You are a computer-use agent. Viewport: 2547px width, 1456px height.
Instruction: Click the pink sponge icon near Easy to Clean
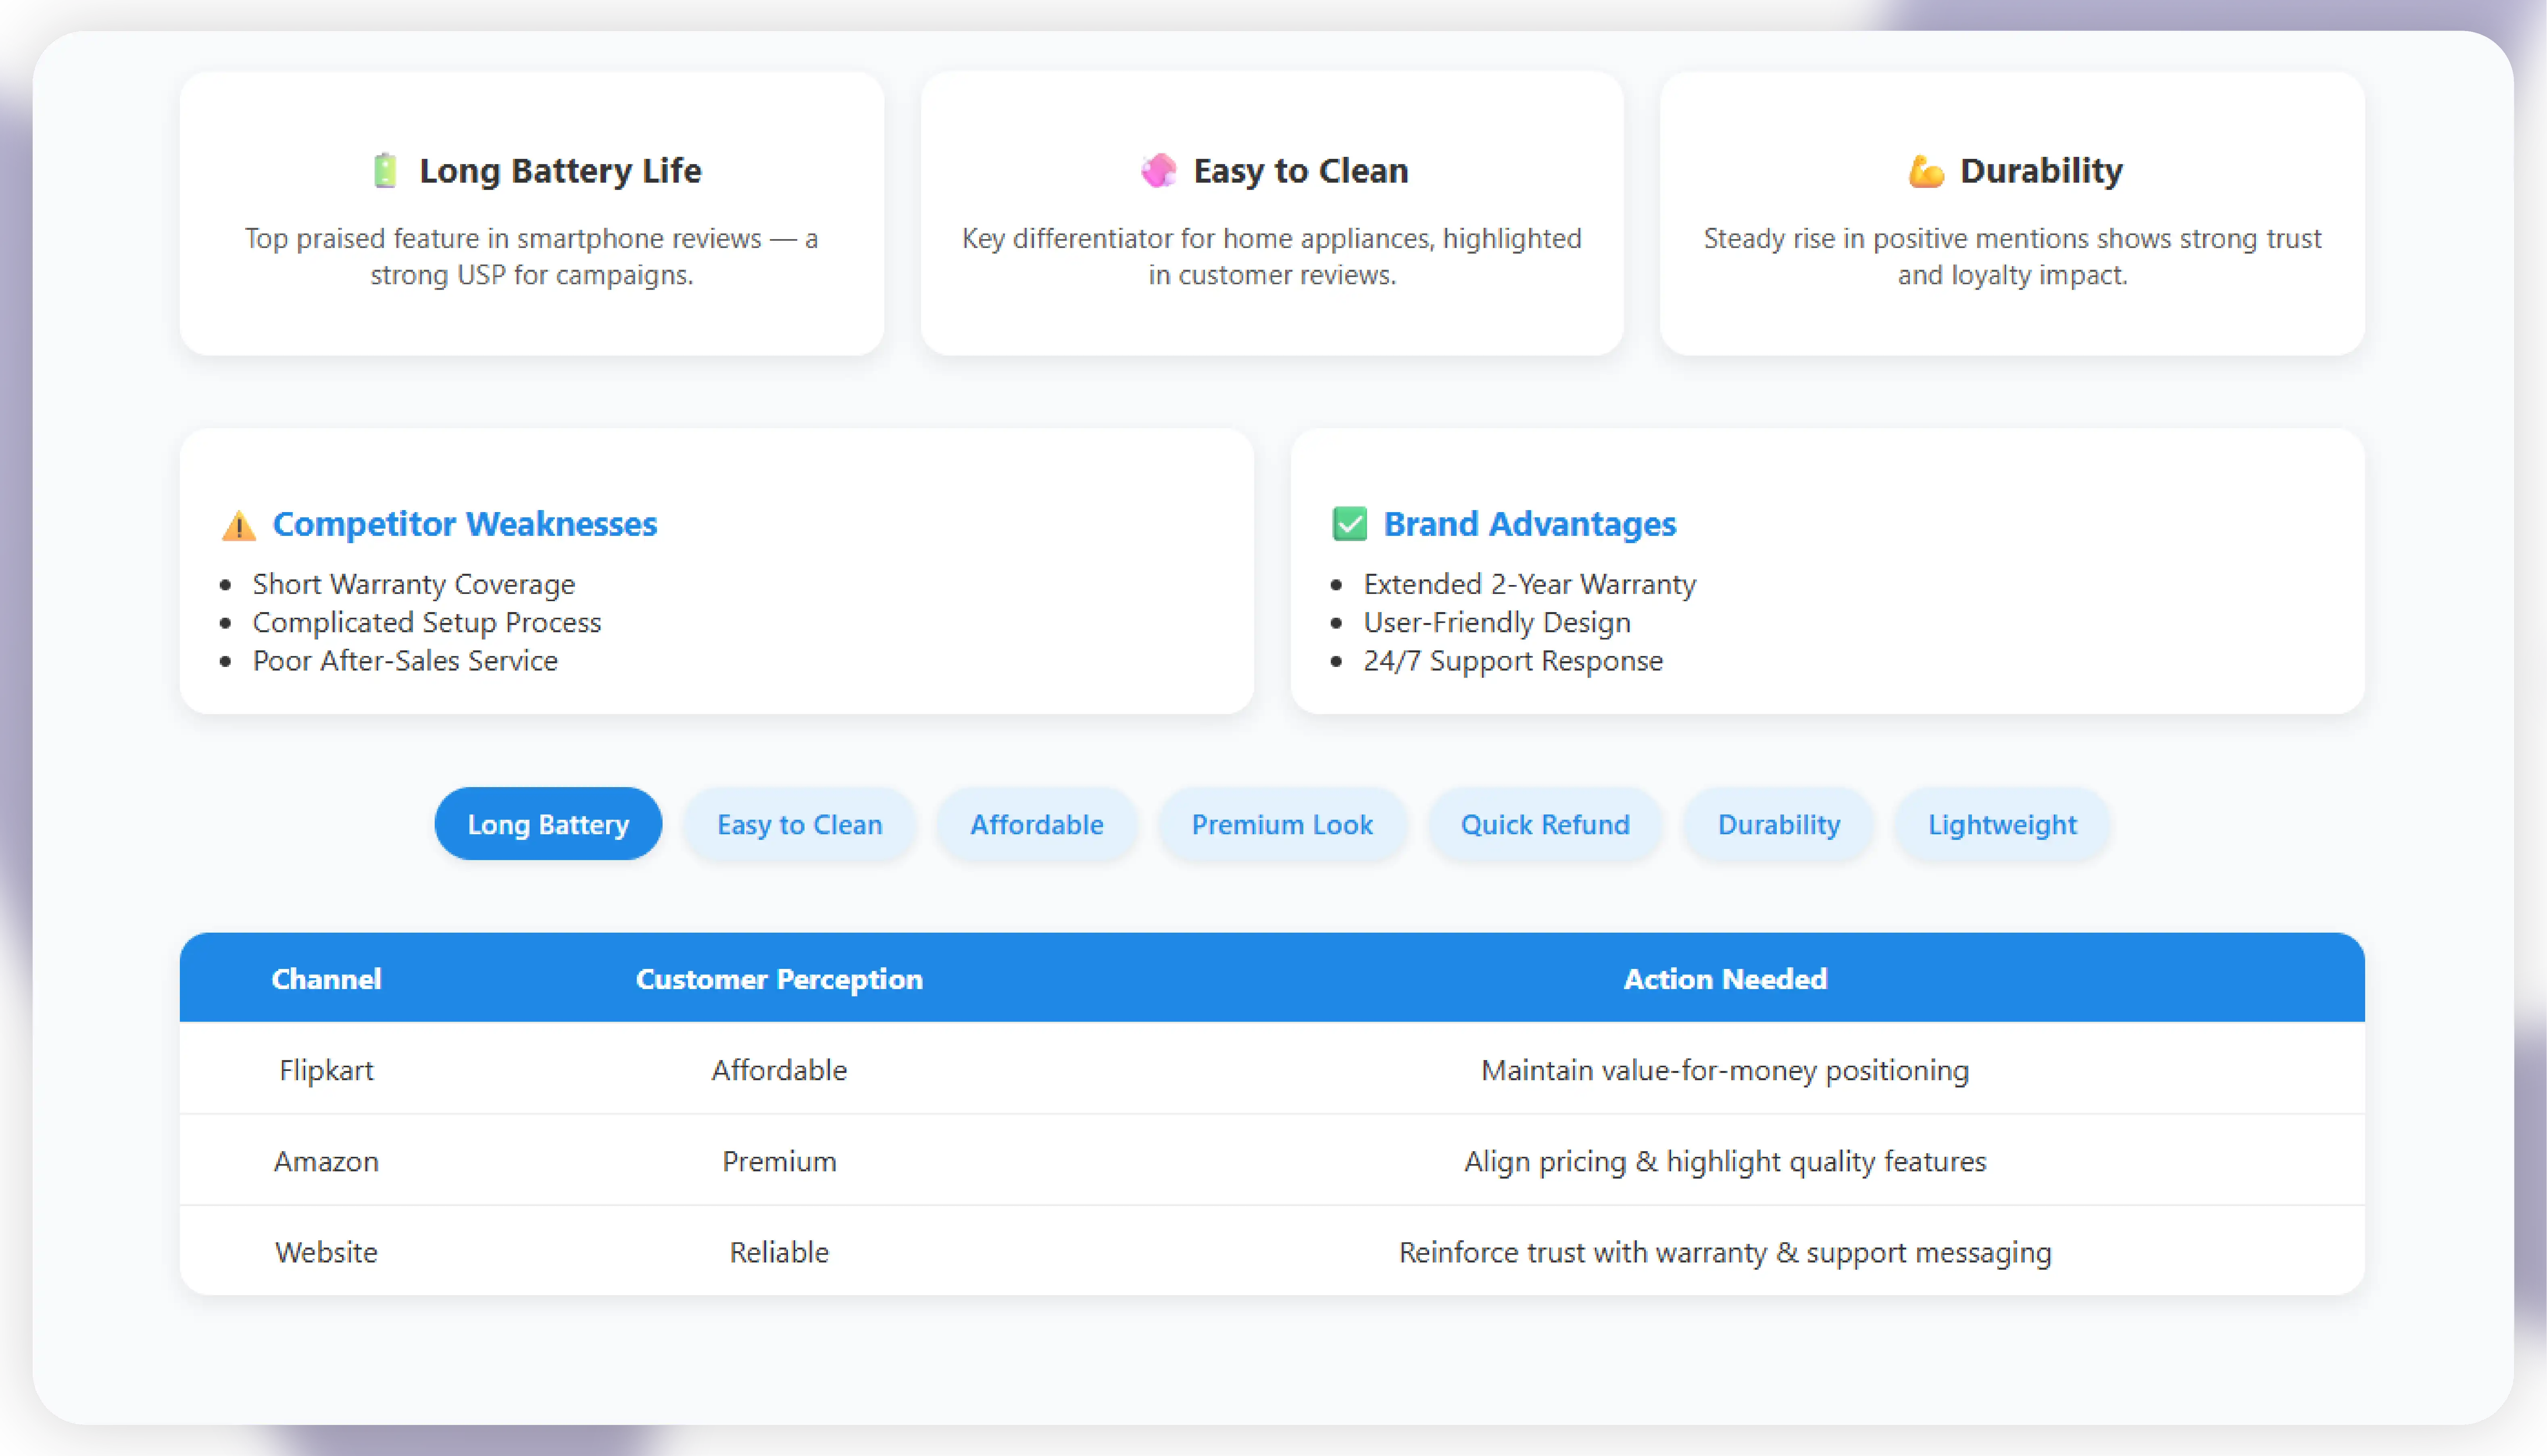[1158, 171]
